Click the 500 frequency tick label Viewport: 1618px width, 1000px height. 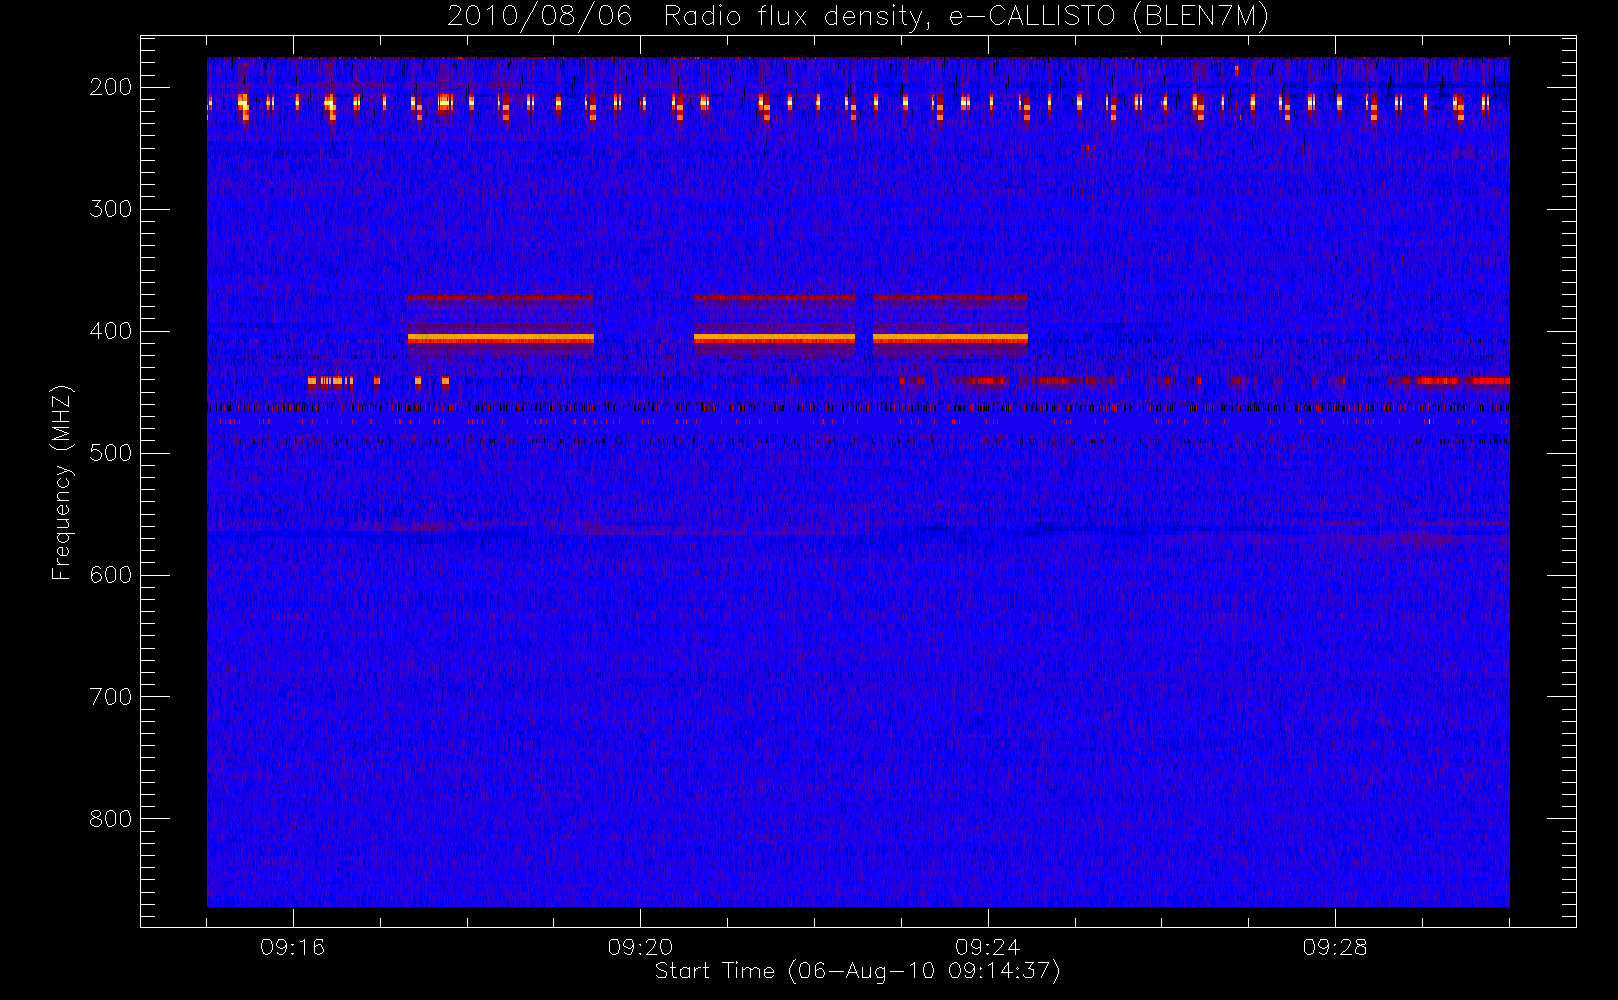click(x=110, y=453)
